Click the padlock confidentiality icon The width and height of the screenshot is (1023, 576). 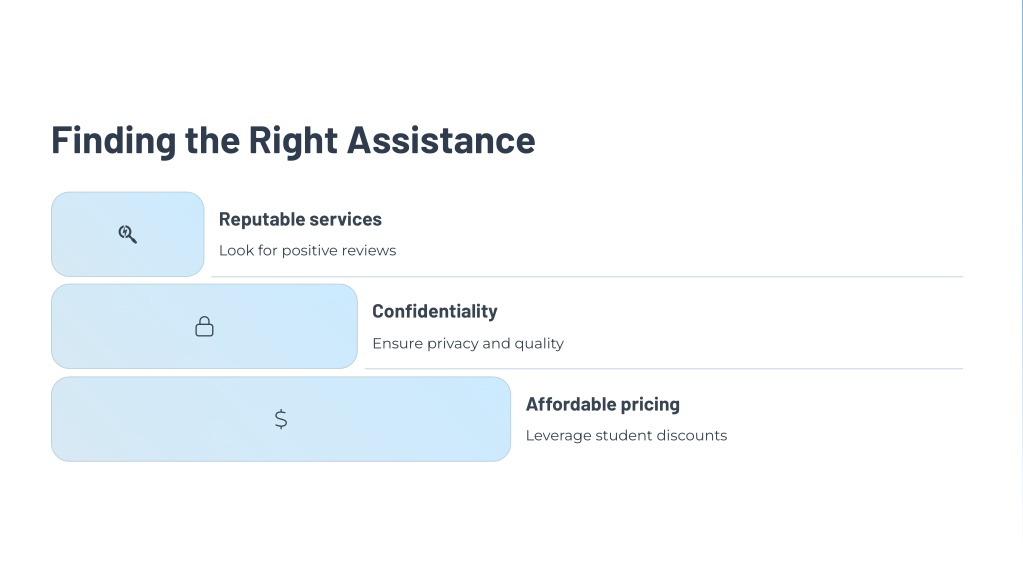click(x=204, y=326)
